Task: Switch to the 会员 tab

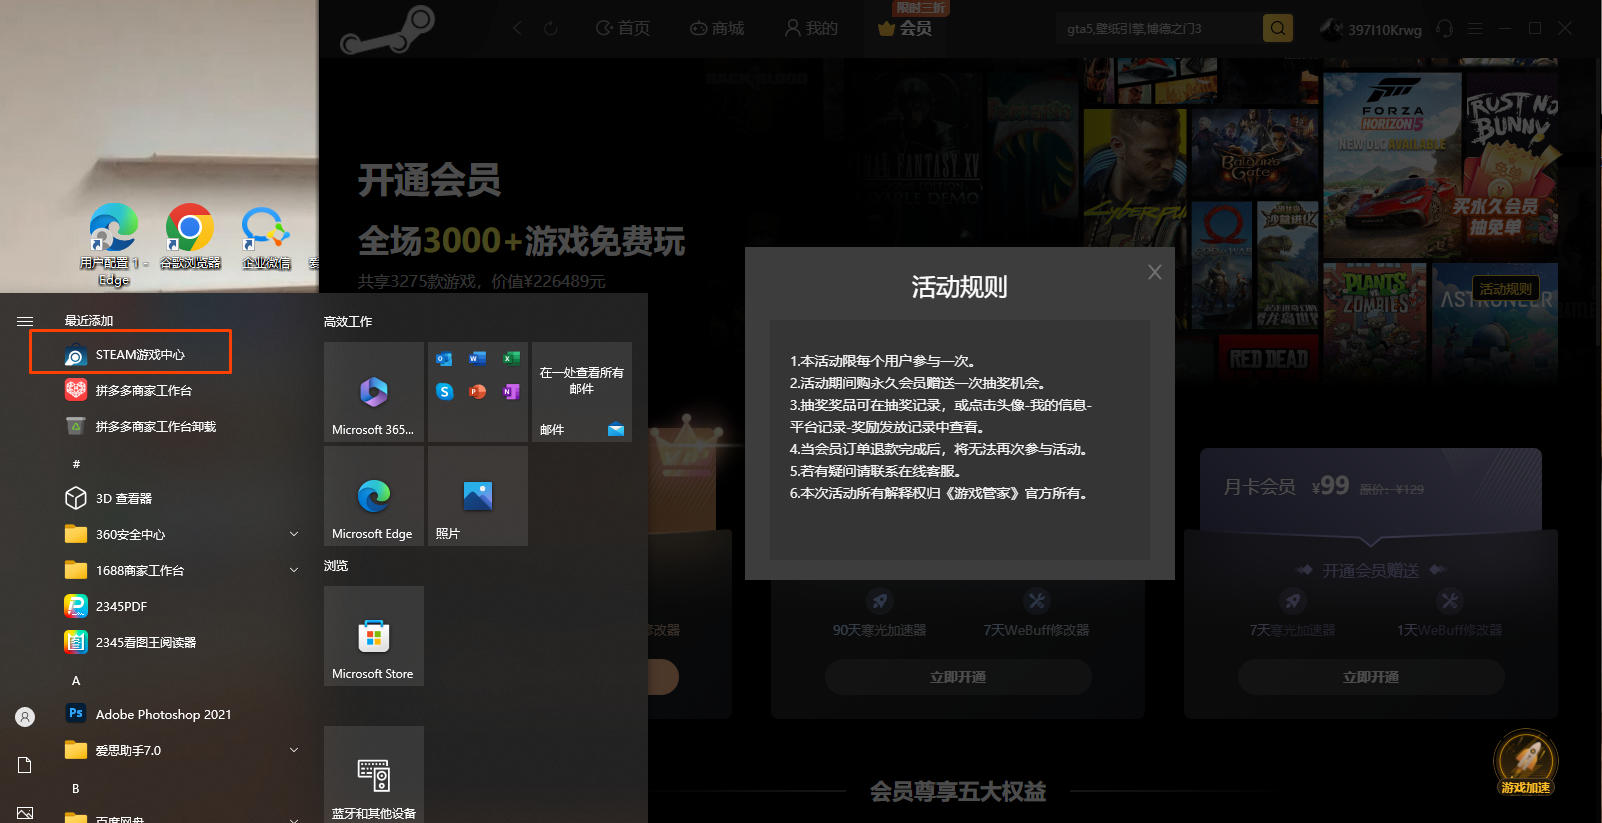Action: (905, 28)
